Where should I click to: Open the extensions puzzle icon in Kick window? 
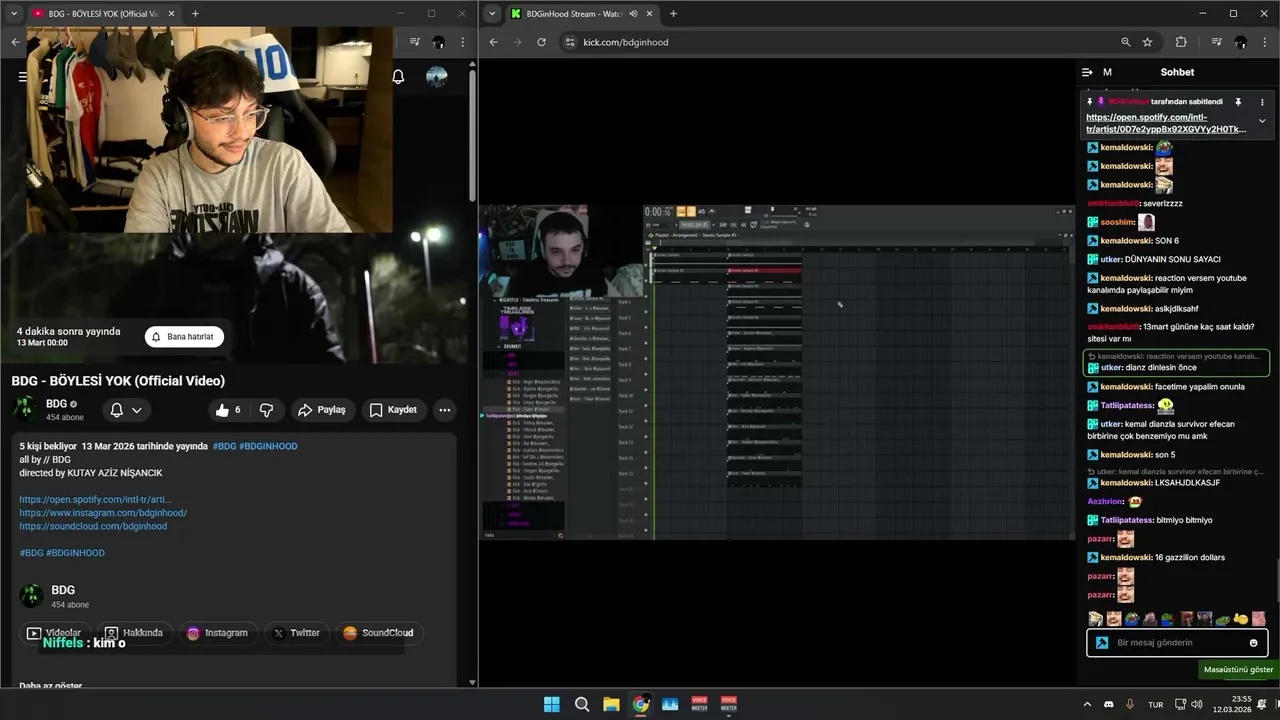click(x=1181, y=42)
